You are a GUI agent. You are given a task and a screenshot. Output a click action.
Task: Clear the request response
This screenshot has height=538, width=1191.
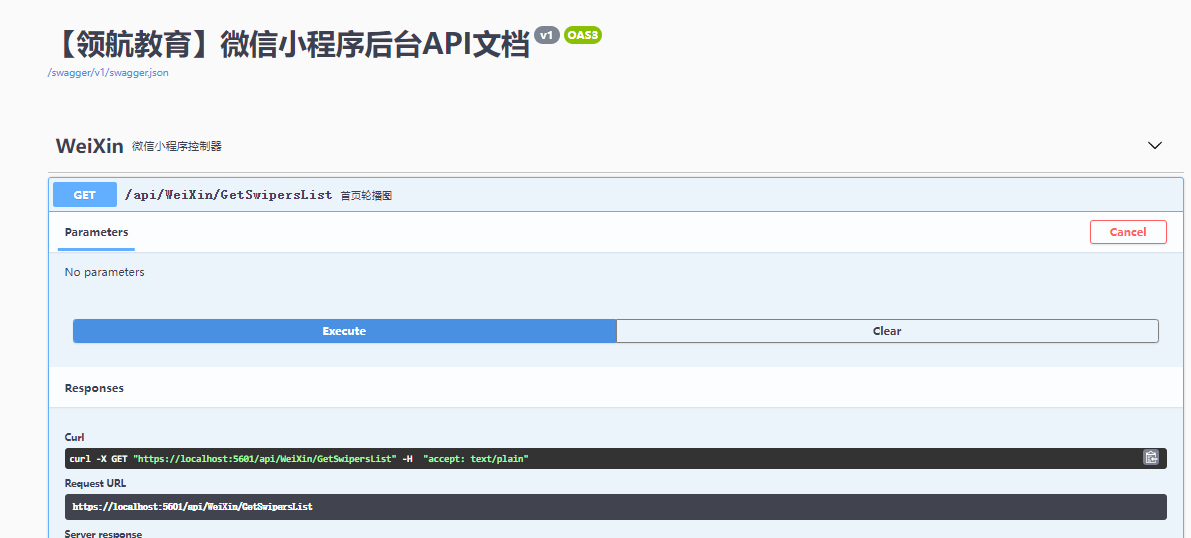coord(887,331)
